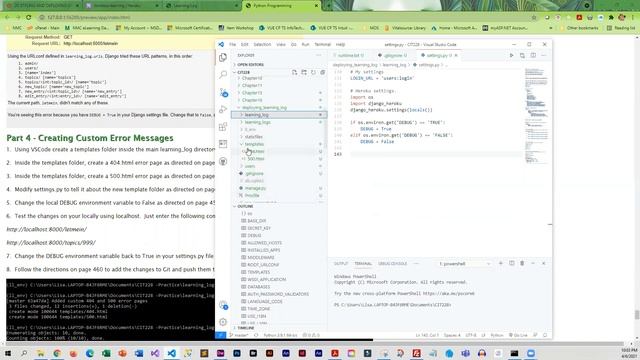Close the terminal panel with X icon
640x360 pixels.
544,264
